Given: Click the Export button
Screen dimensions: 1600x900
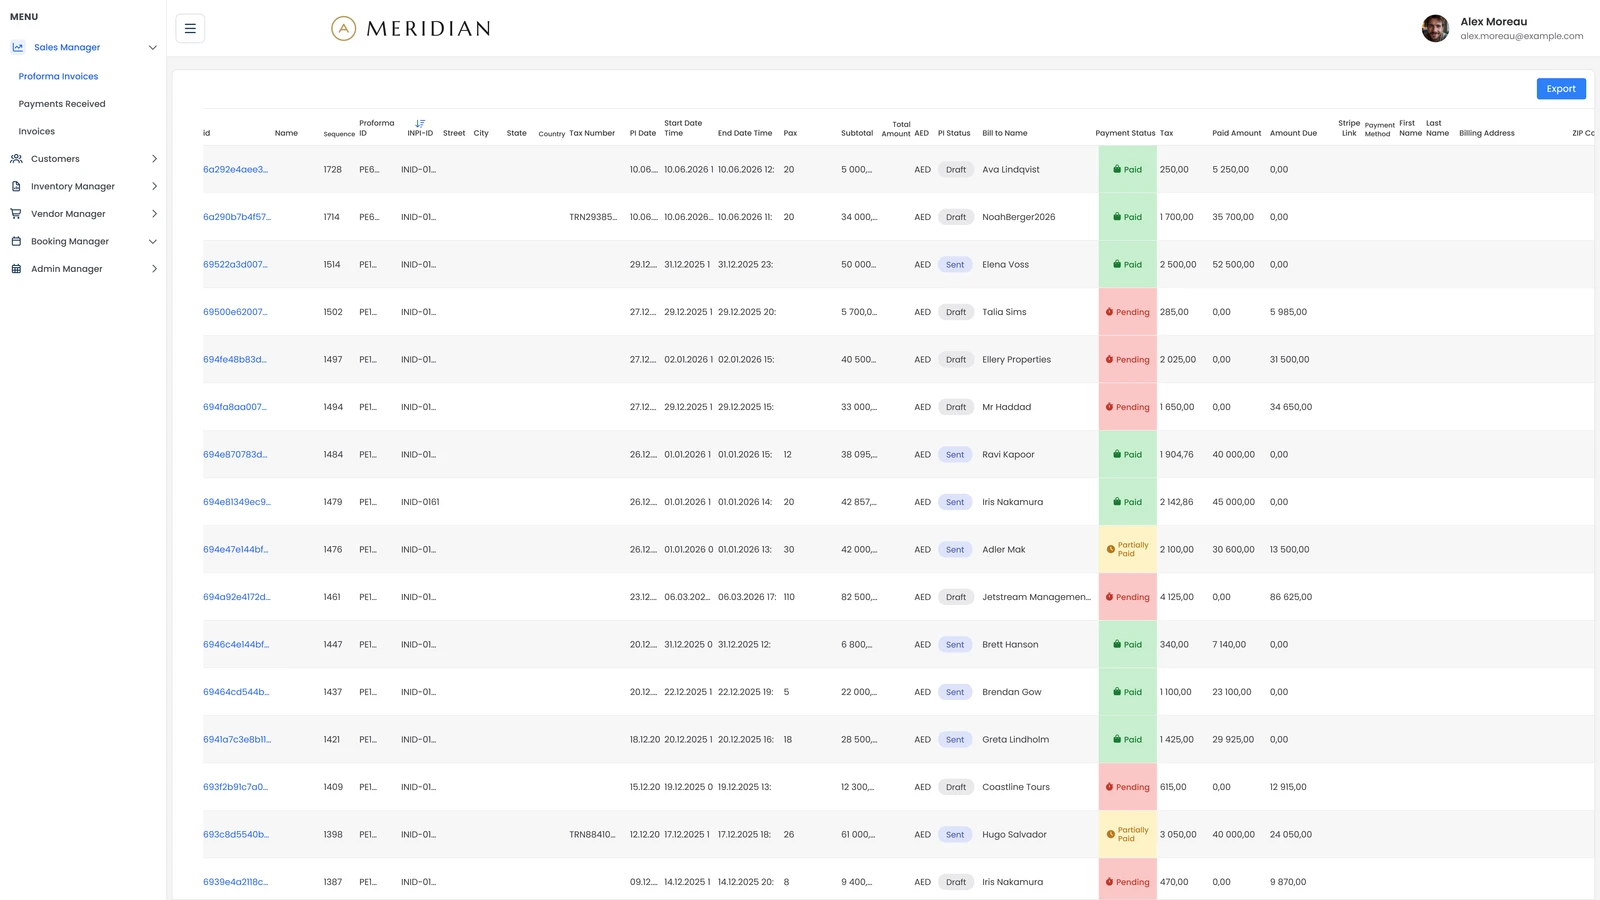Looking at the screenshot, I should [1561, 89].
